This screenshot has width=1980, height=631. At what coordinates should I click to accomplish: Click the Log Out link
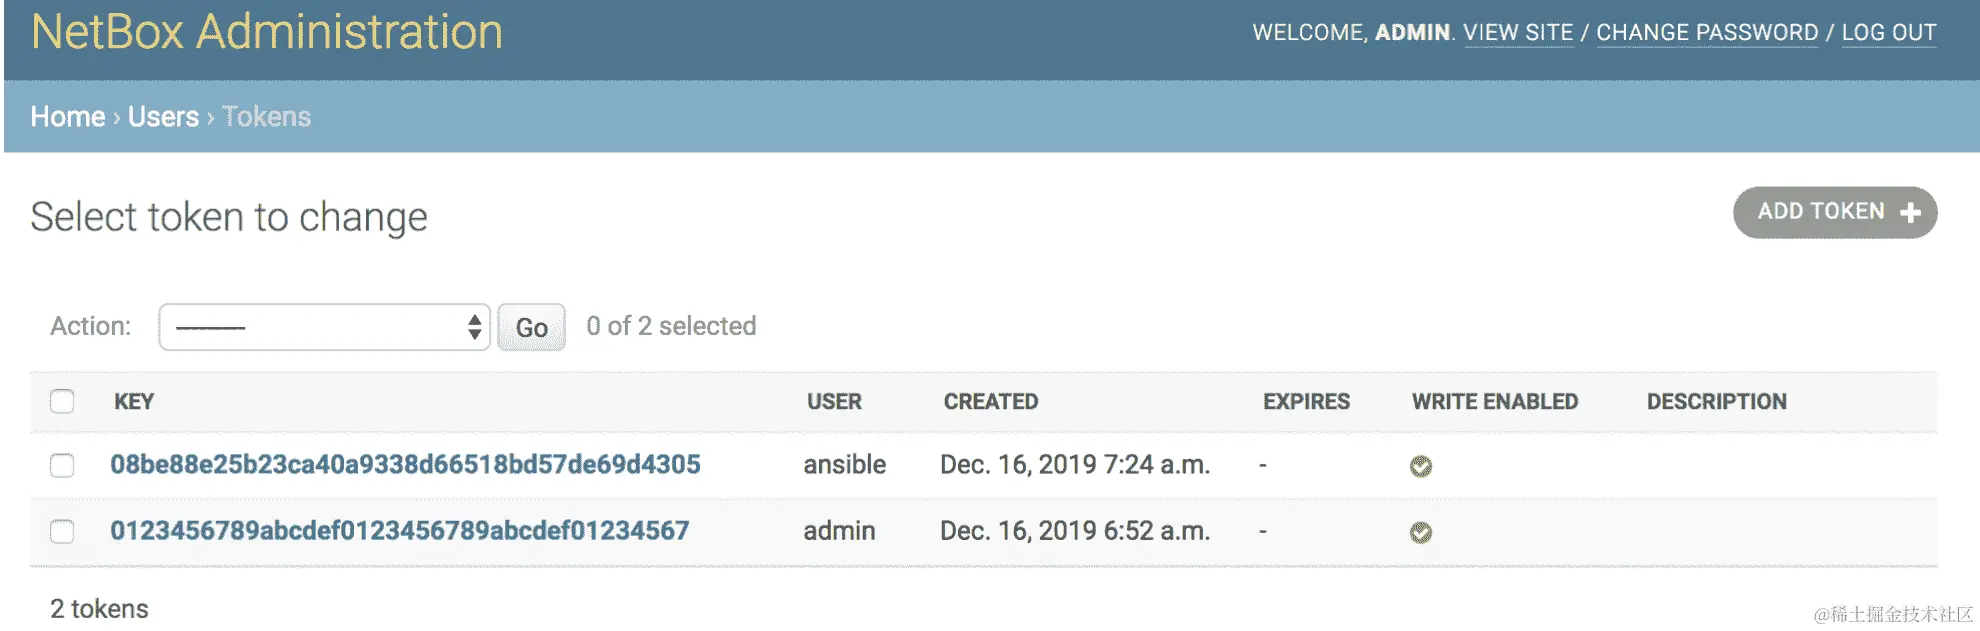tap(1888, 33)
